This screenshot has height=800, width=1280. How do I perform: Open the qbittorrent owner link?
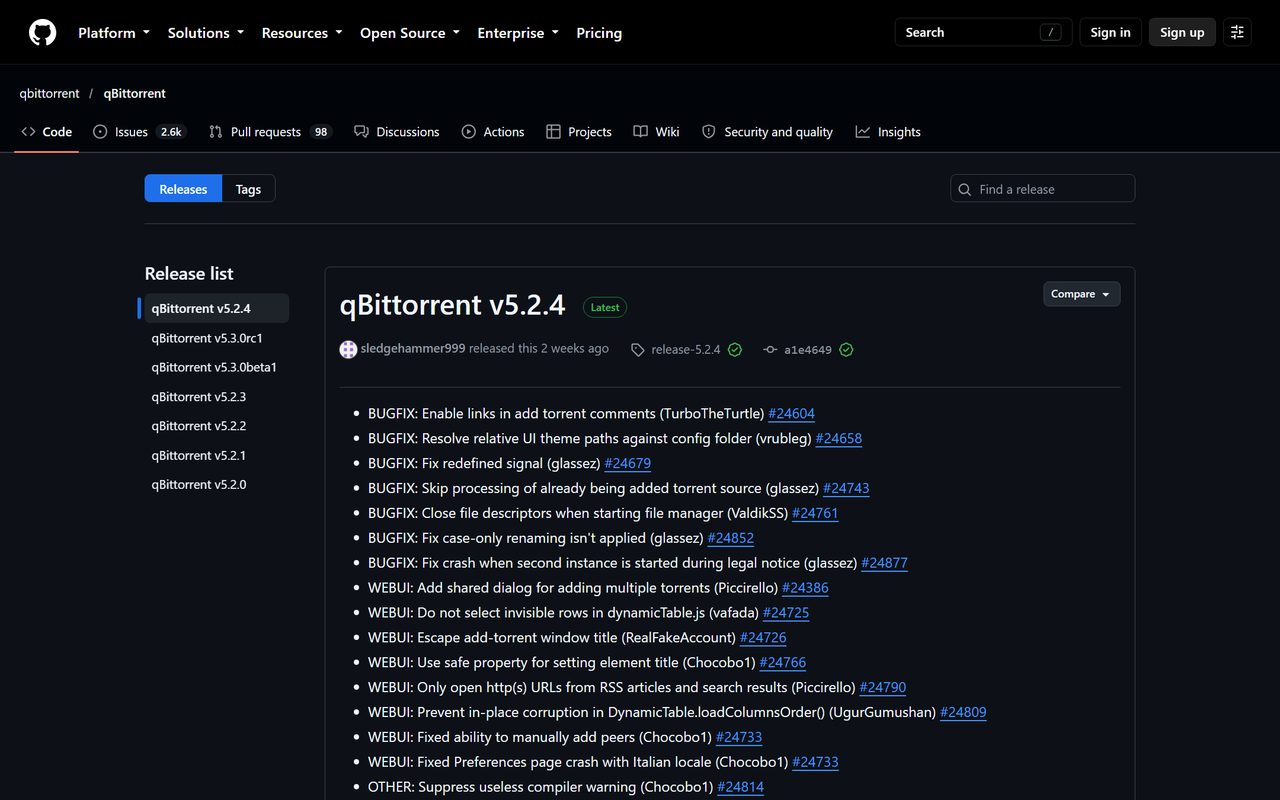(x=49, y=93)
